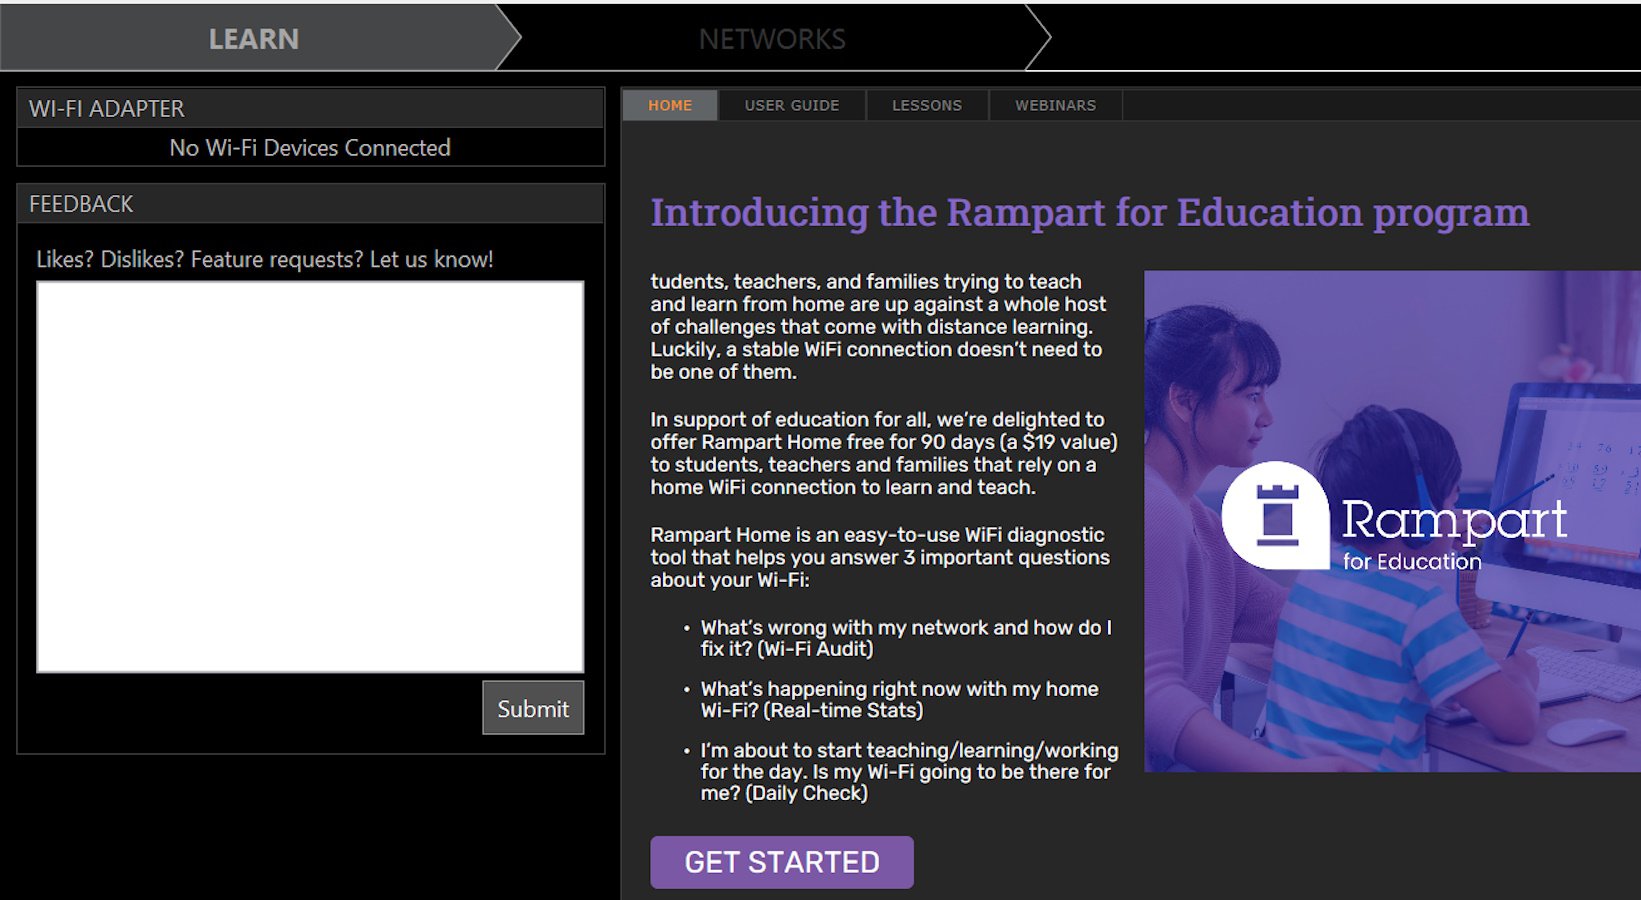Image resolution: width=1641 pixels, height=900 pixels.
Task: Open the WEBINARS tab
Action: coord(1056,105)
